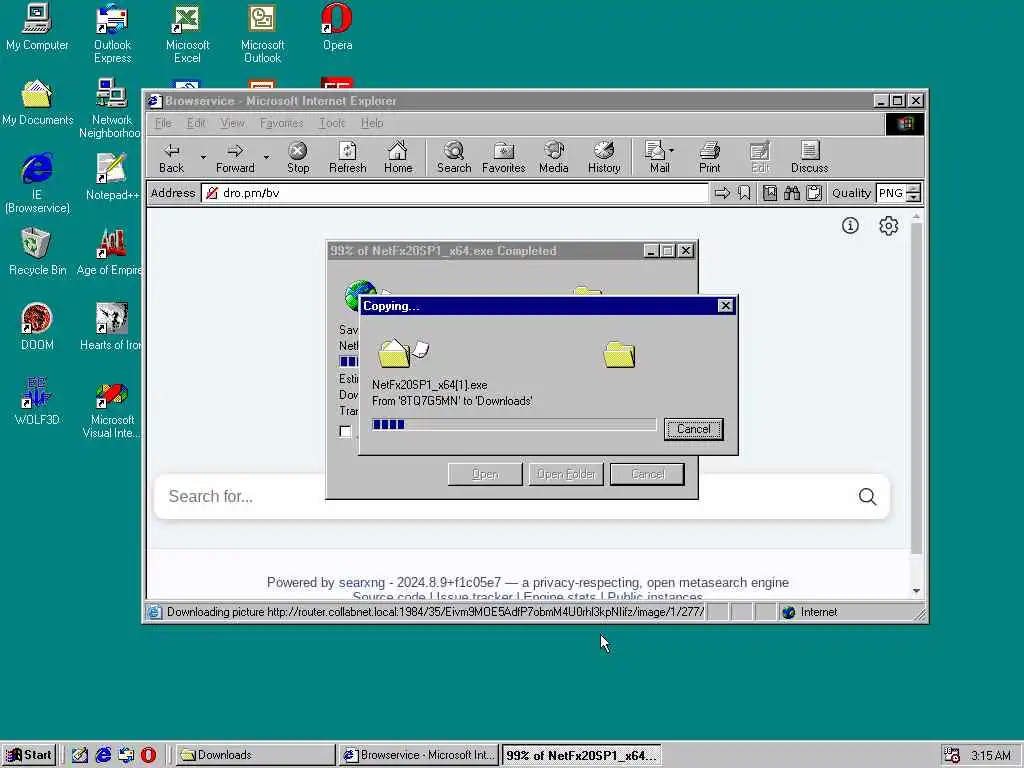Cancel the Copying dialog
Viewport: 1024px width, 768px height.
pyautogui.click(x=694, y=429)
